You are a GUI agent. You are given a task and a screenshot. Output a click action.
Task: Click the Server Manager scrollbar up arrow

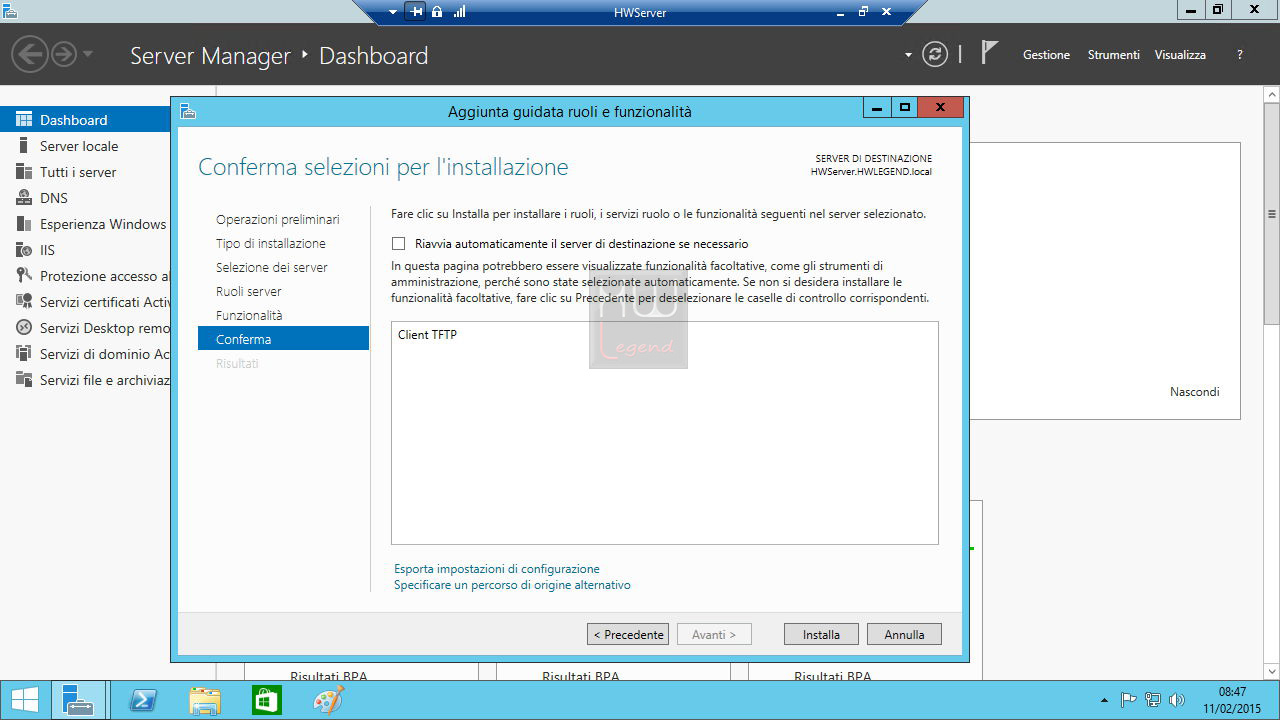(x=1272, y=93)
